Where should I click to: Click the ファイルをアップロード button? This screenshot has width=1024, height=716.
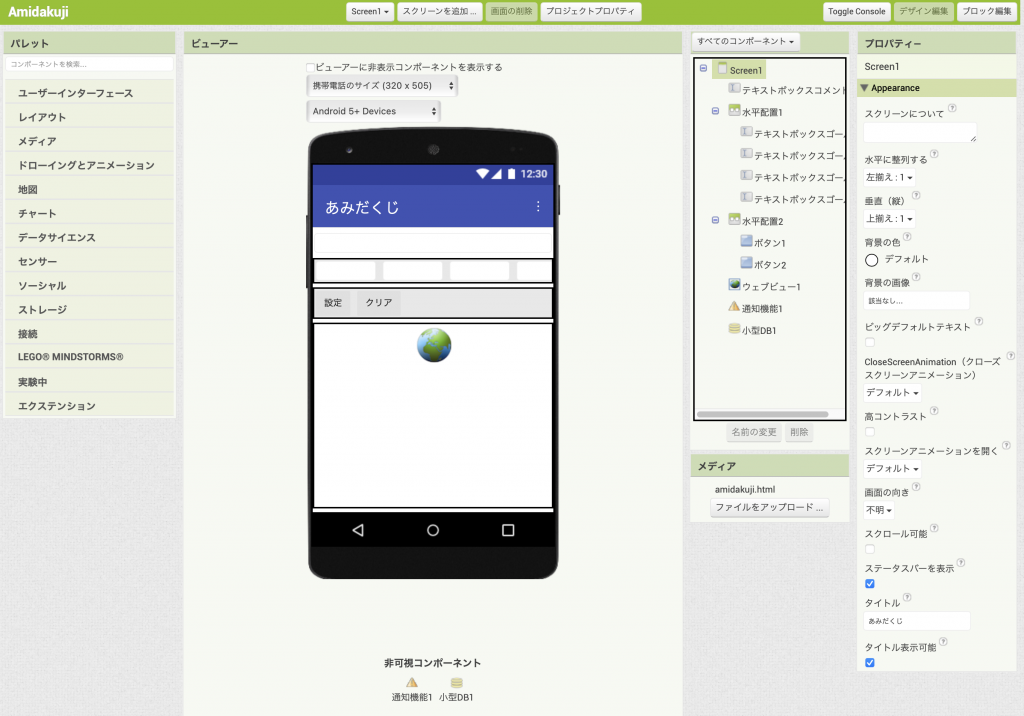click(x=769, y=508)
